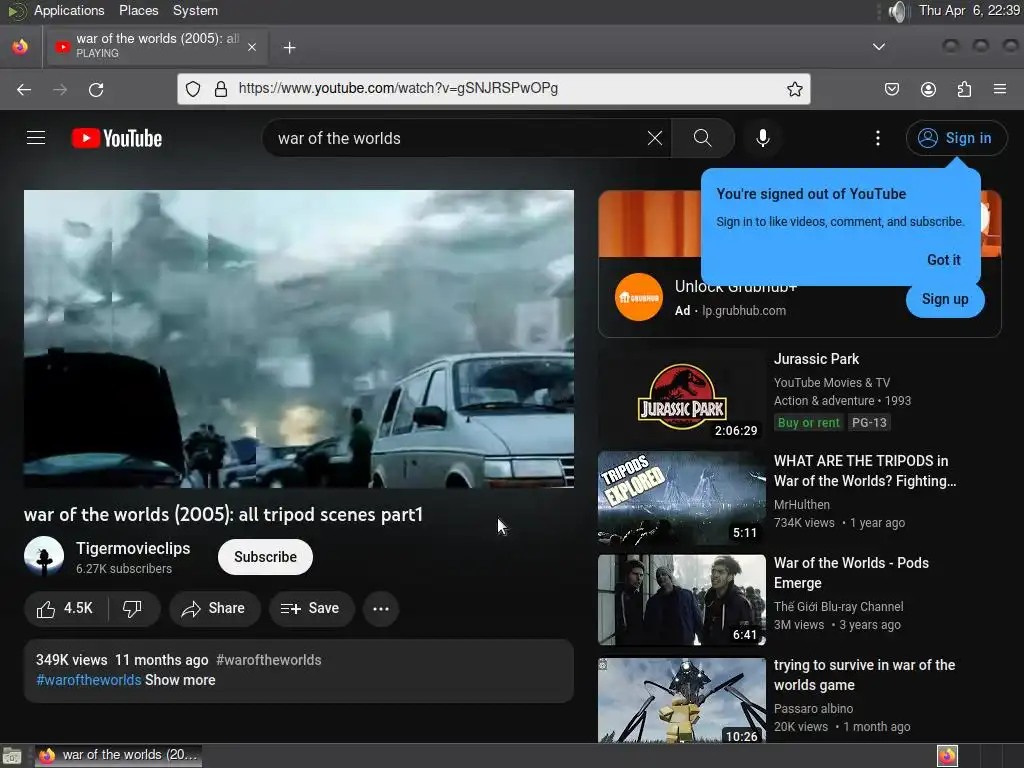Open the tracking protection shield icon
The height and width of the screenshot is (768, 1024).
[193, 89]
